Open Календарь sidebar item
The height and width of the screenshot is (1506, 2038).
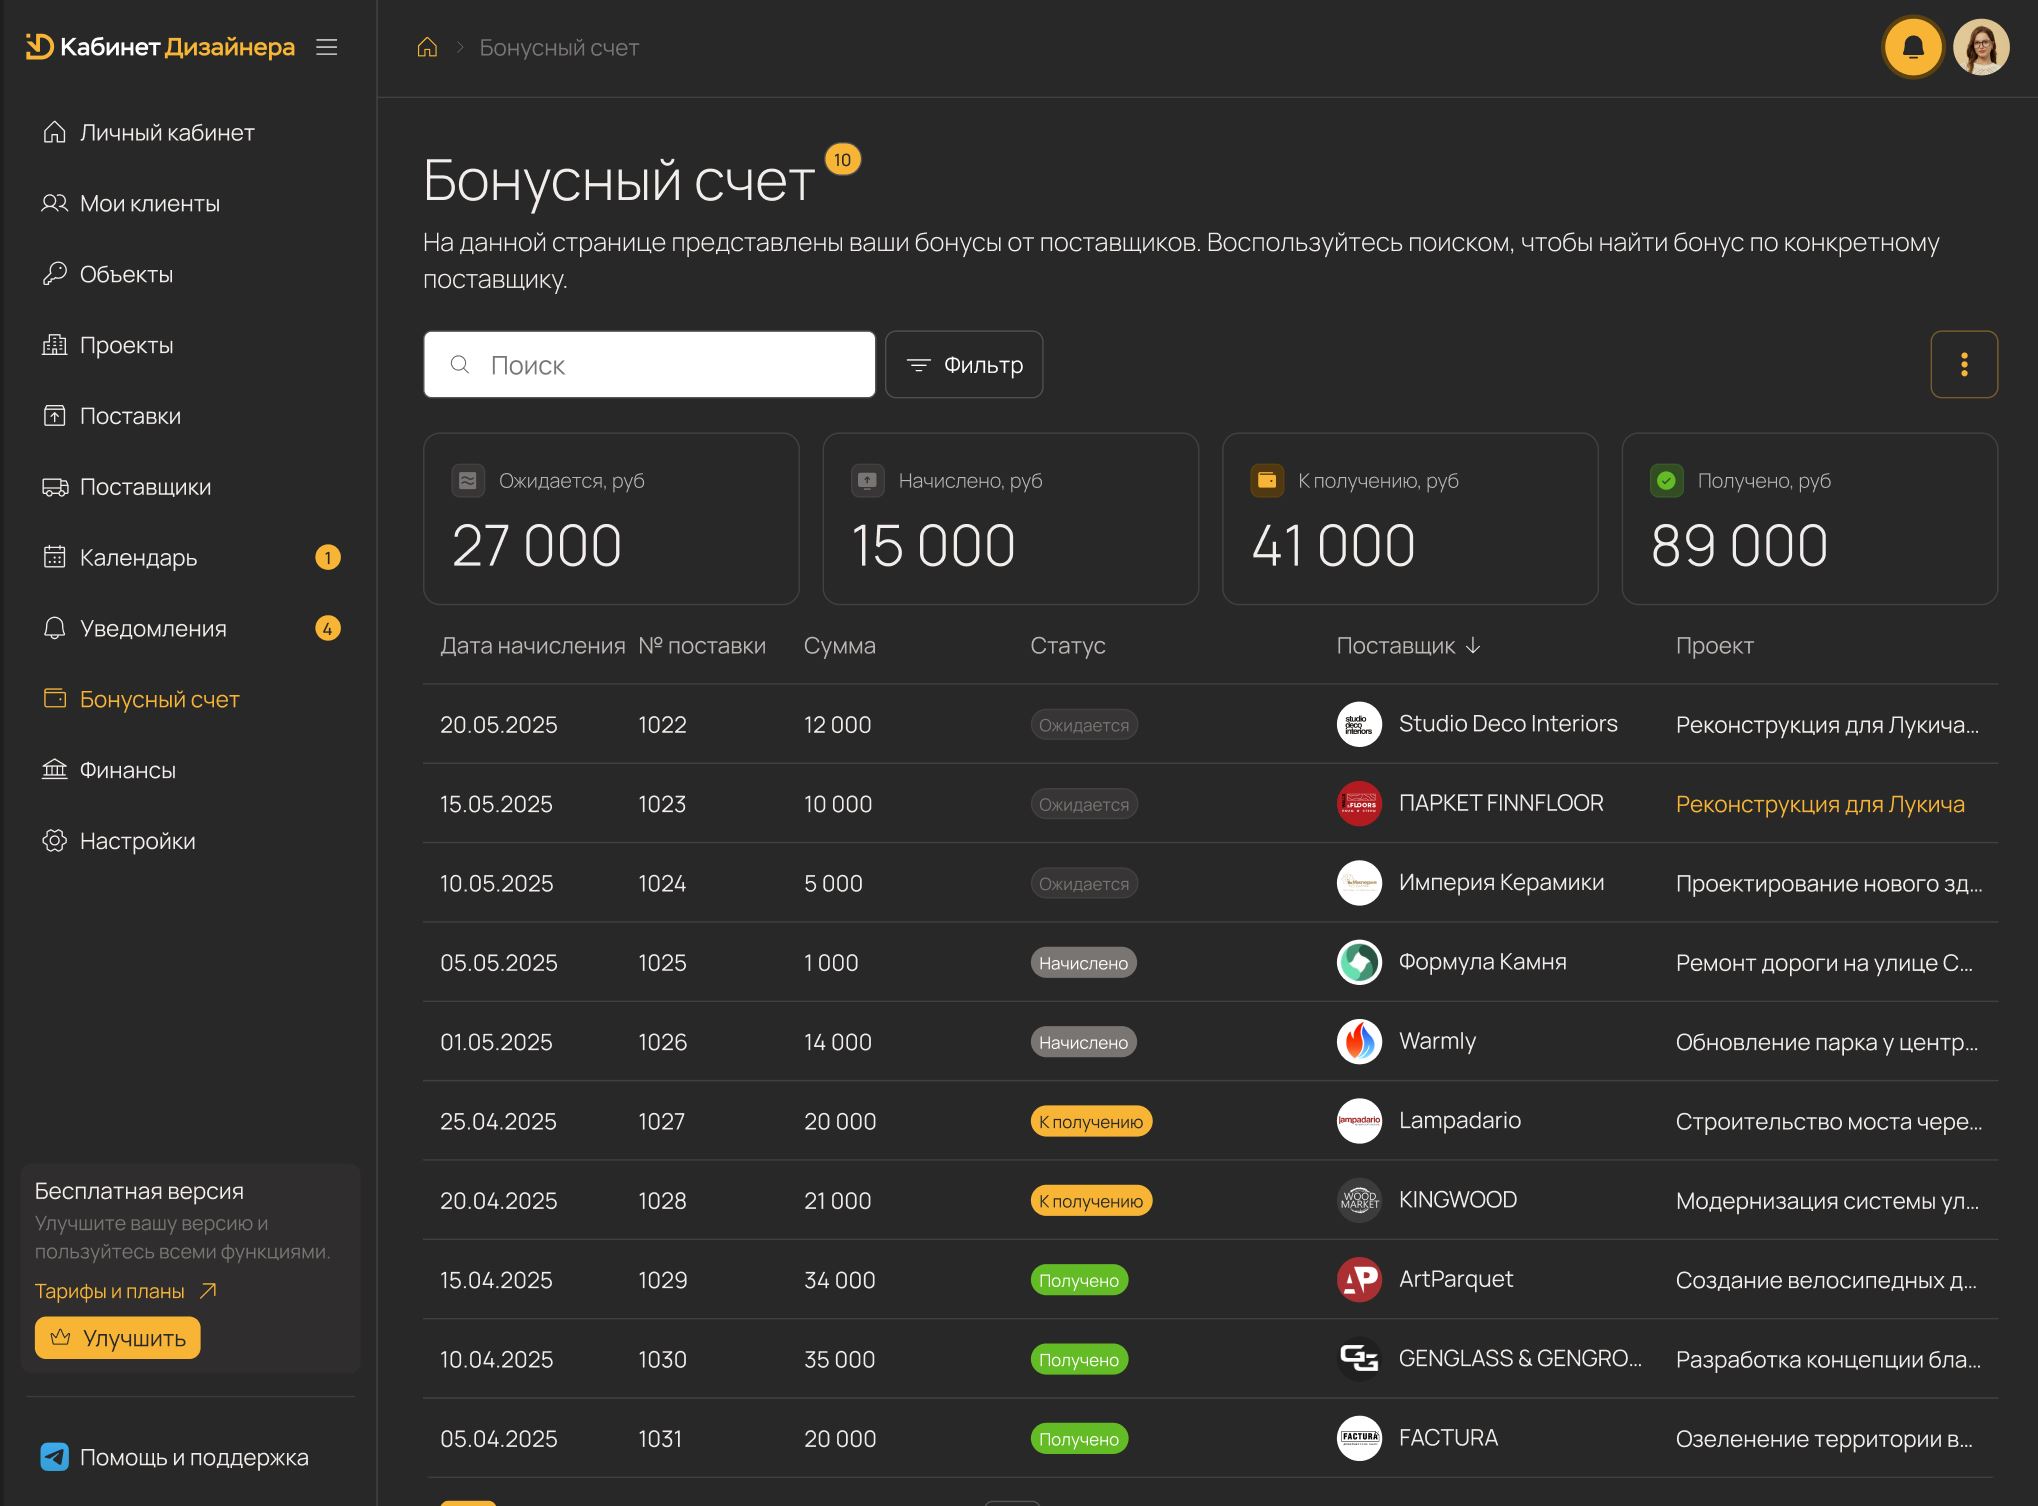(x=138, y=557)
